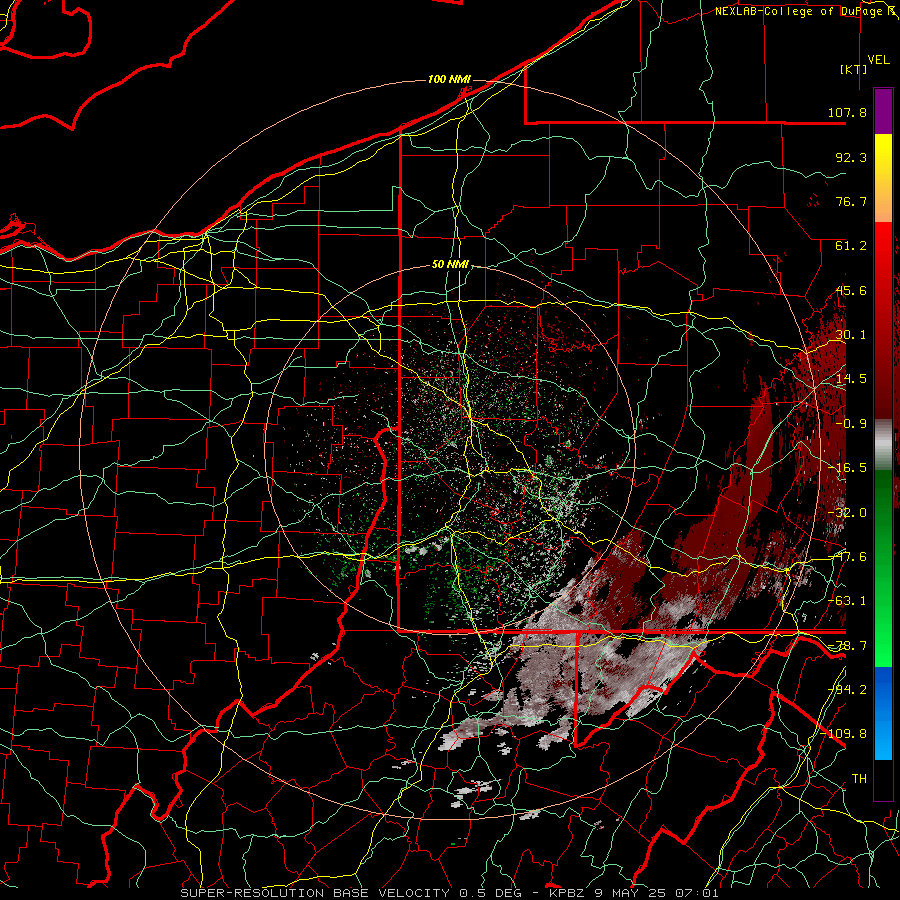This screenshot has width=900, height=900.
Task: Click the gray near-zero color bar segment
Action: tap(883, 445)
